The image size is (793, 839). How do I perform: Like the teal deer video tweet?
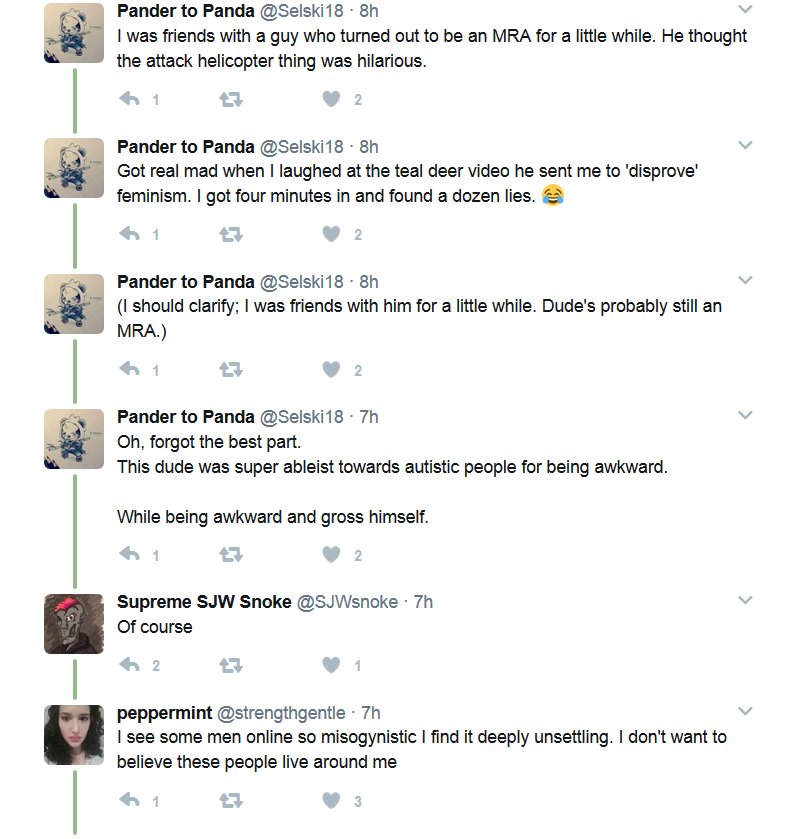331,234
